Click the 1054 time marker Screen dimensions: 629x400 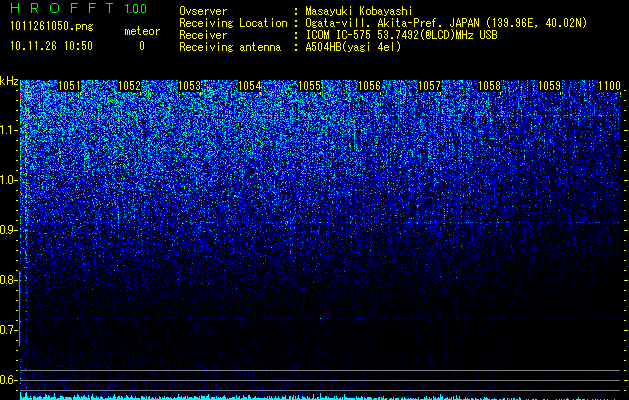pos(249,86)
